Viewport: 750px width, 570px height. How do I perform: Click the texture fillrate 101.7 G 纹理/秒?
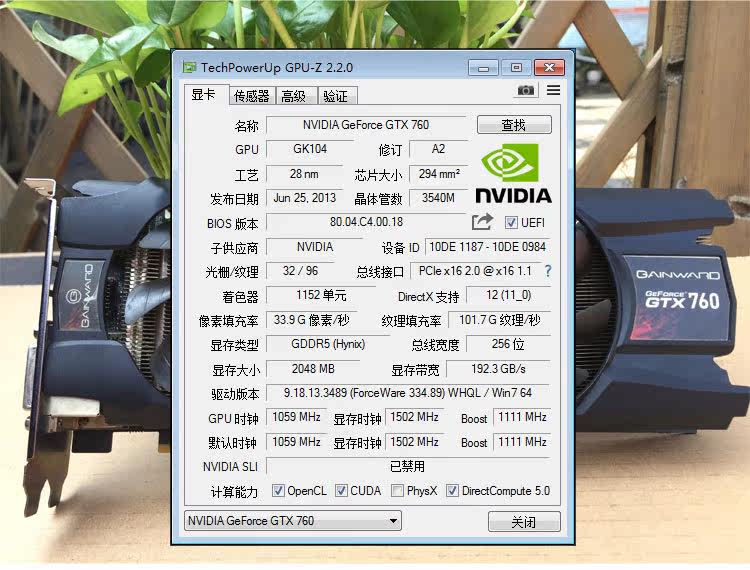(x=500, y=320)
